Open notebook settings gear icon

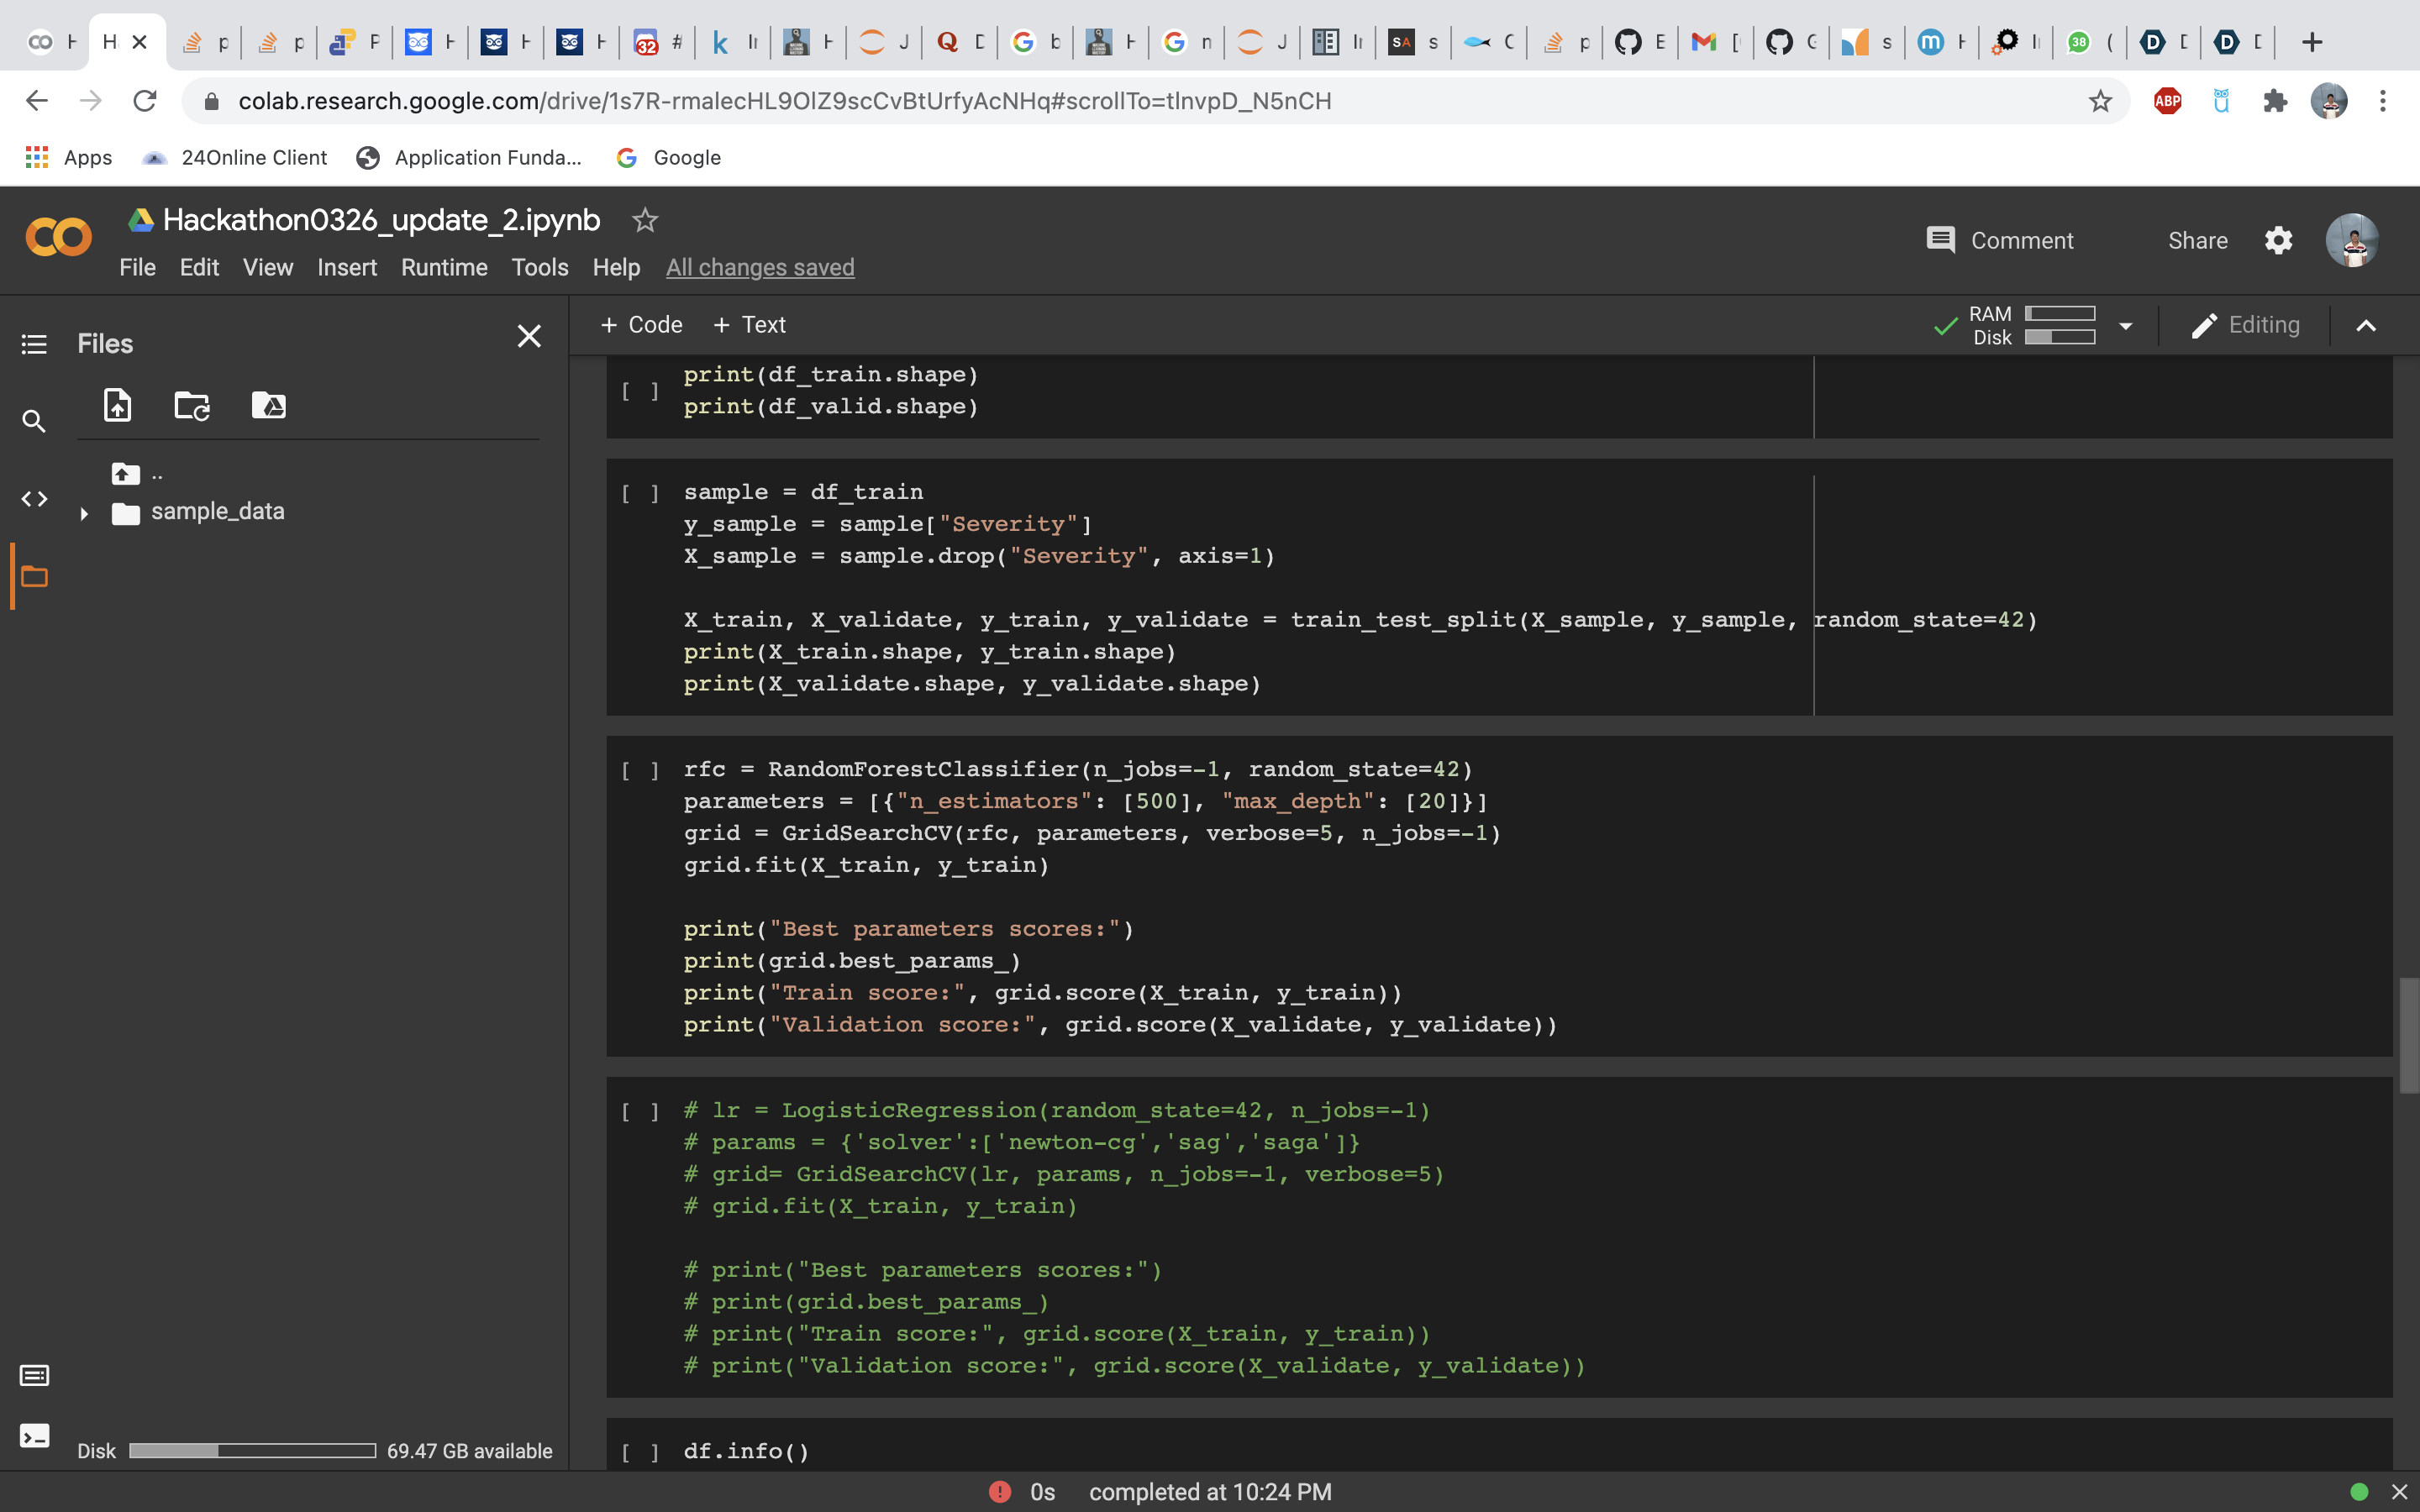2278,241
